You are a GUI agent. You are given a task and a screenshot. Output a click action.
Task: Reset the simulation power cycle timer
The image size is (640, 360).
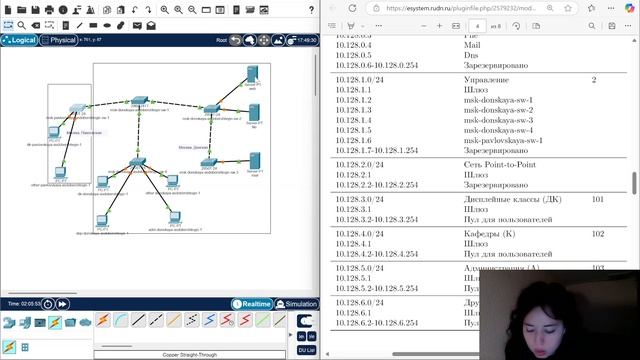48,304
